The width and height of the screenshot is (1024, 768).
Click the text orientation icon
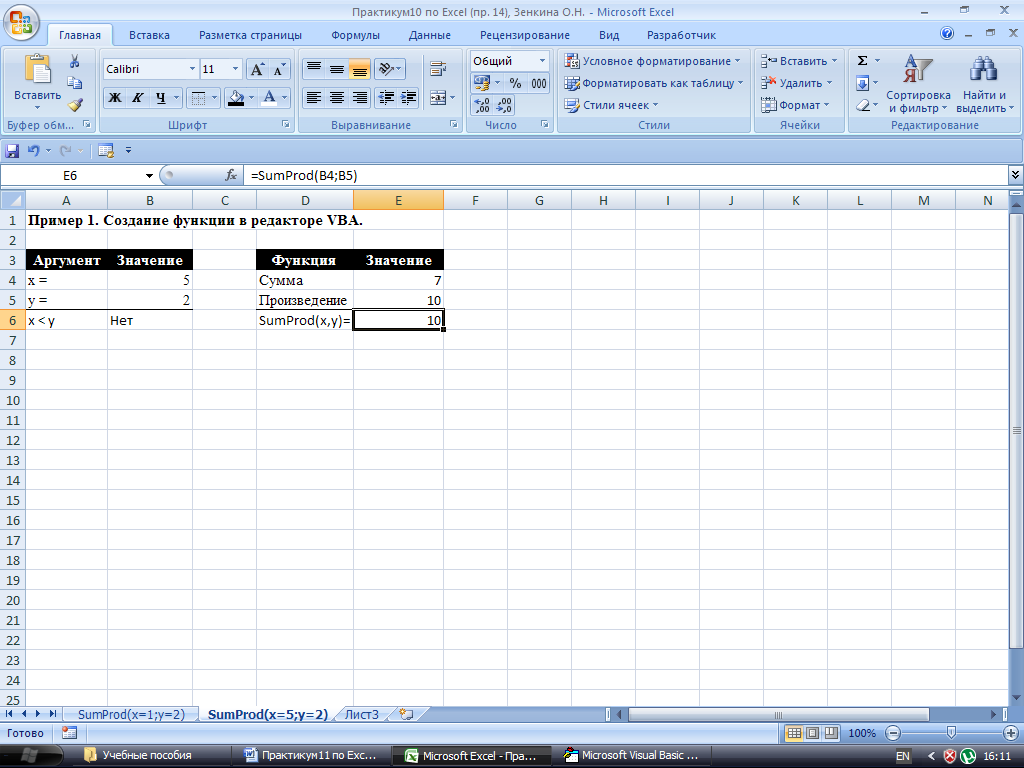[386, 69]
